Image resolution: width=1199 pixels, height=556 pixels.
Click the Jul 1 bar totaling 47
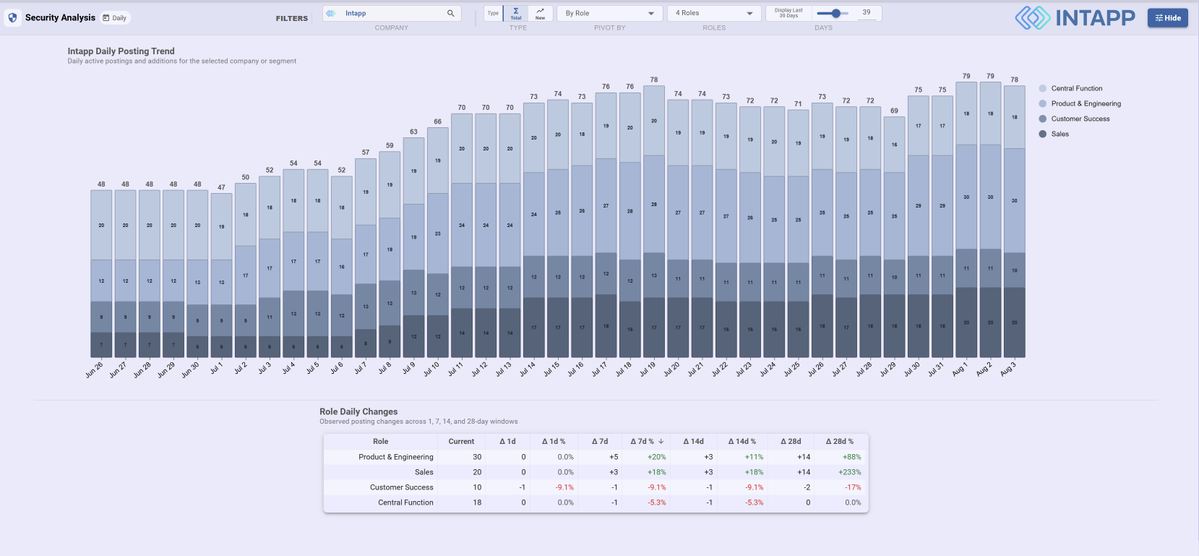[222, 275]
